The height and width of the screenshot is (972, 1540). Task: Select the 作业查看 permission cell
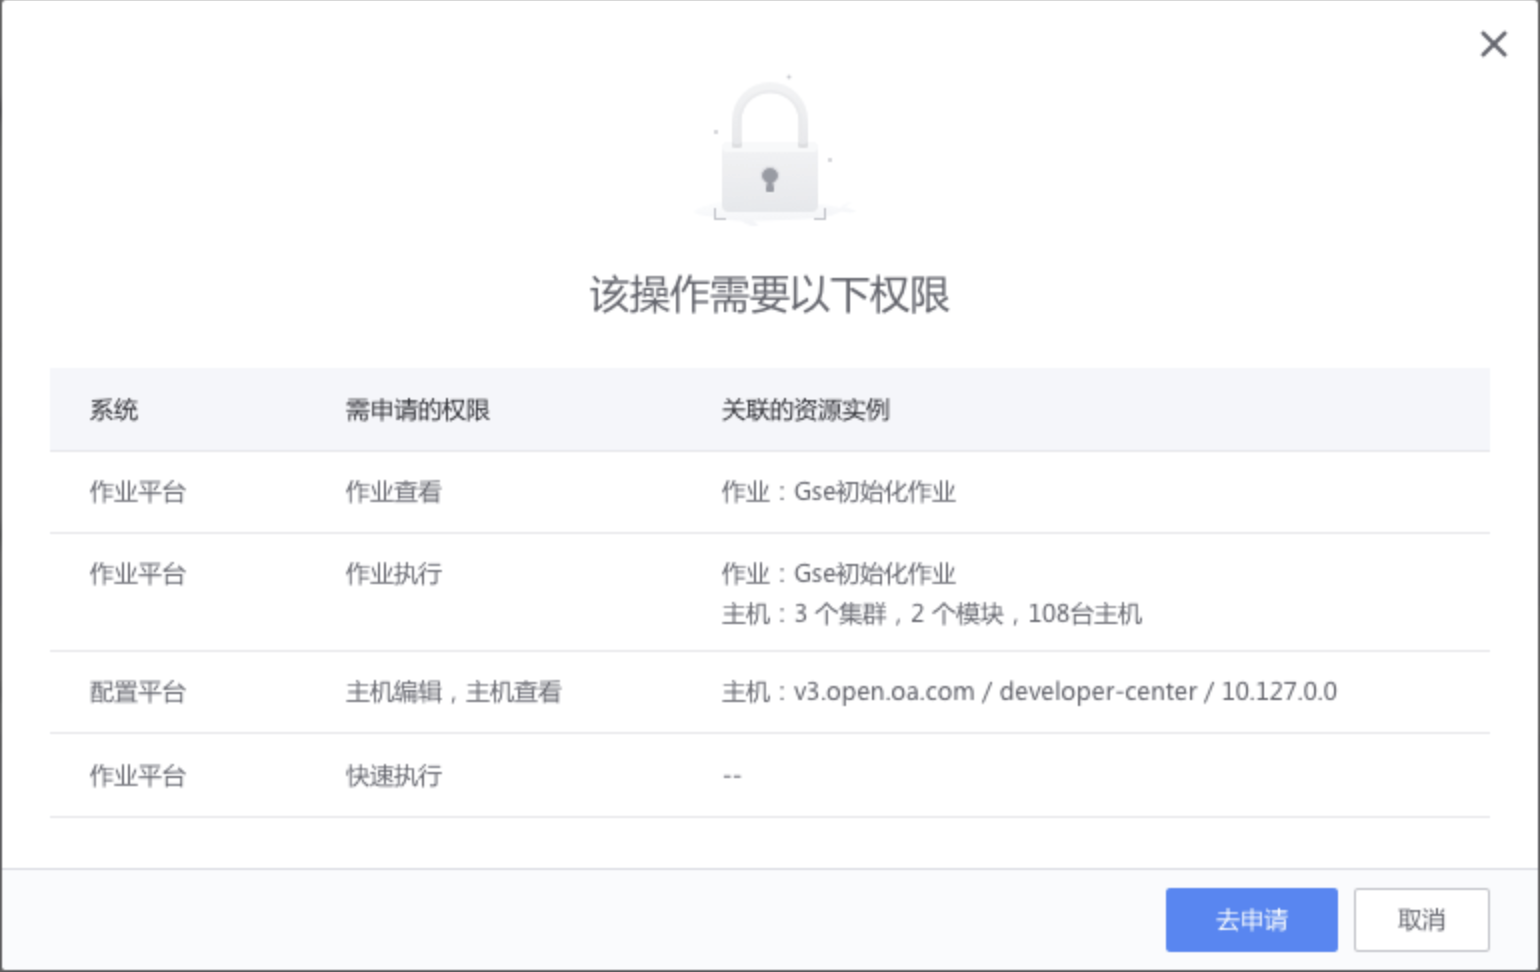tap(393, 492)
